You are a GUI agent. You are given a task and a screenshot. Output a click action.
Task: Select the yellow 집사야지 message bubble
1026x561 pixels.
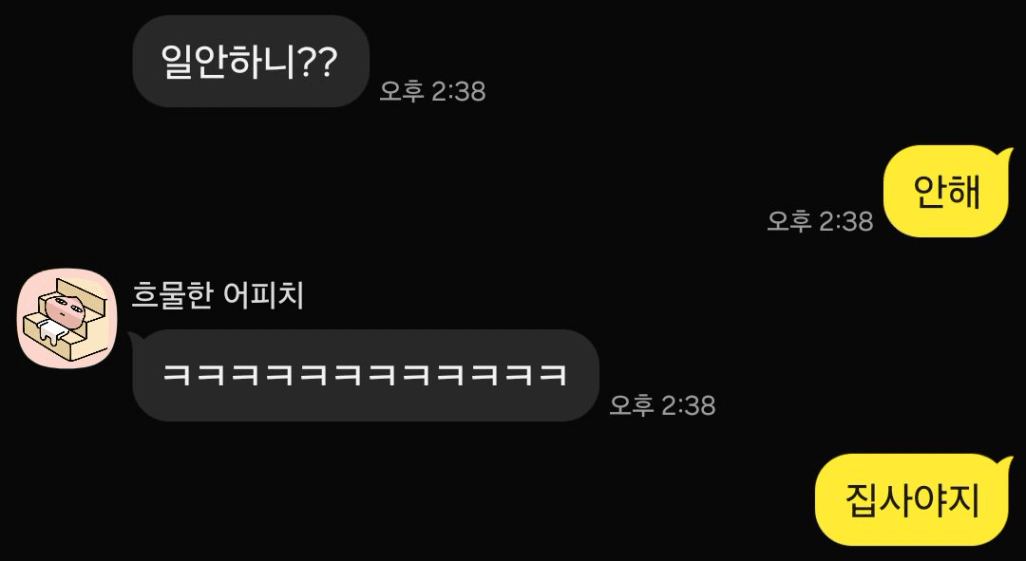(x=913, y=500)
